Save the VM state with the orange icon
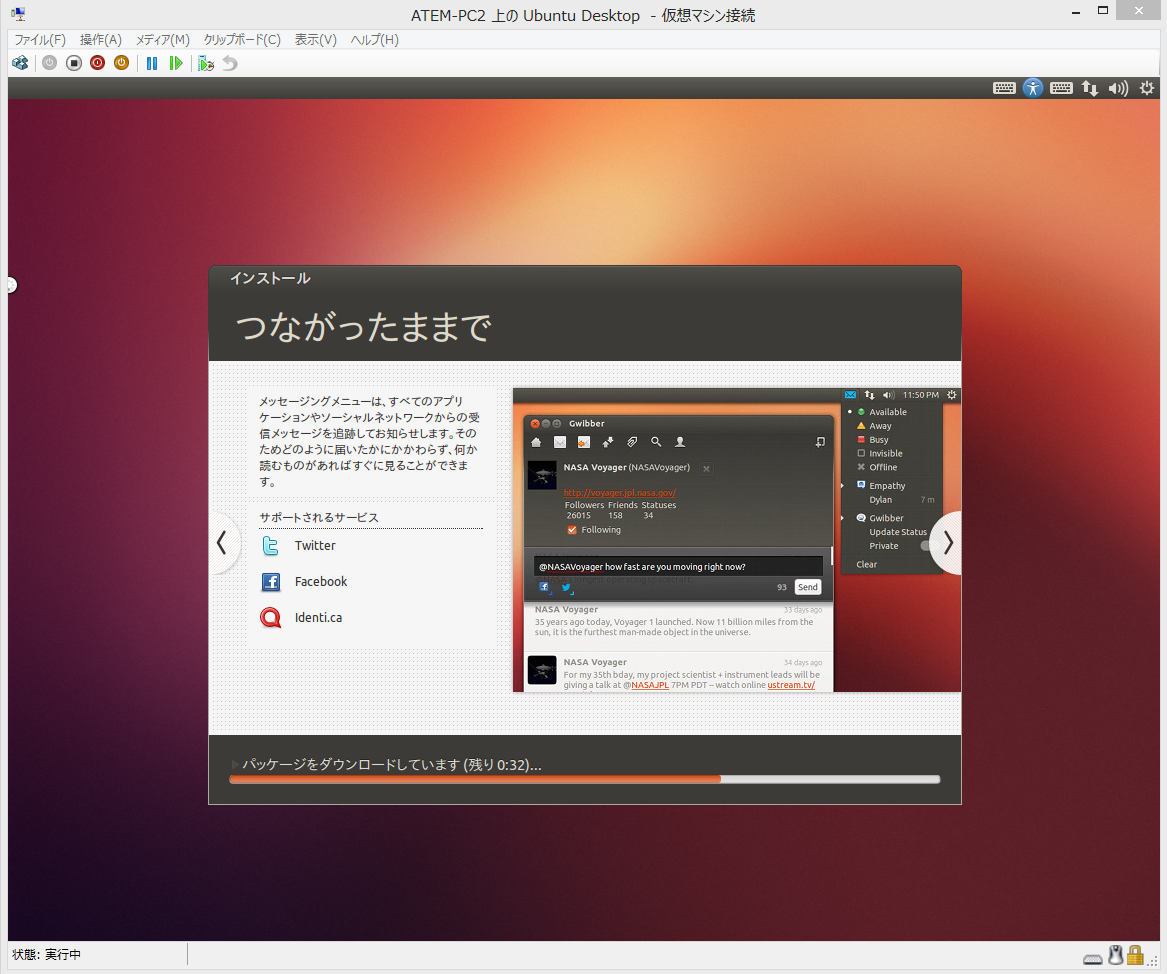The image size is (1167, 974). (x=121, y=63)
